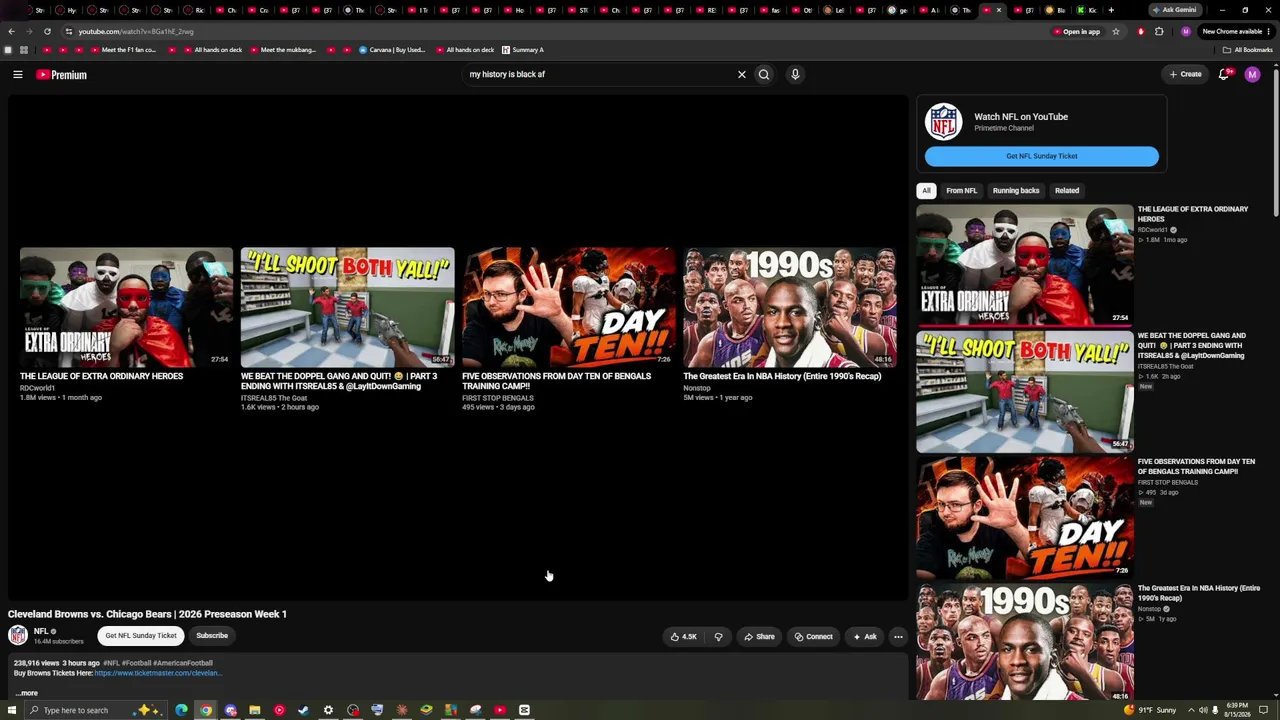Click Open in app in address bar
The height and width of the screenshot is (720, 1280).
pyautogui.click(x=1076, y=31)
